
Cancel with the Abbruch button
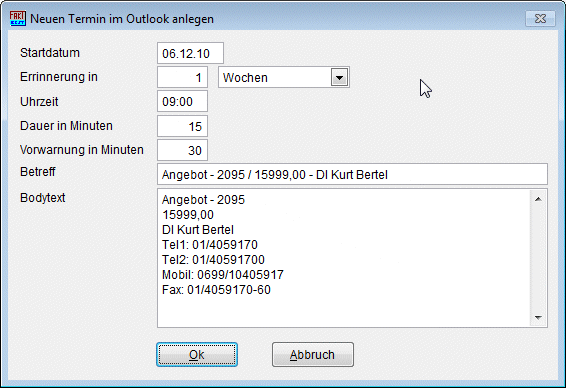(x=313, y=355)
